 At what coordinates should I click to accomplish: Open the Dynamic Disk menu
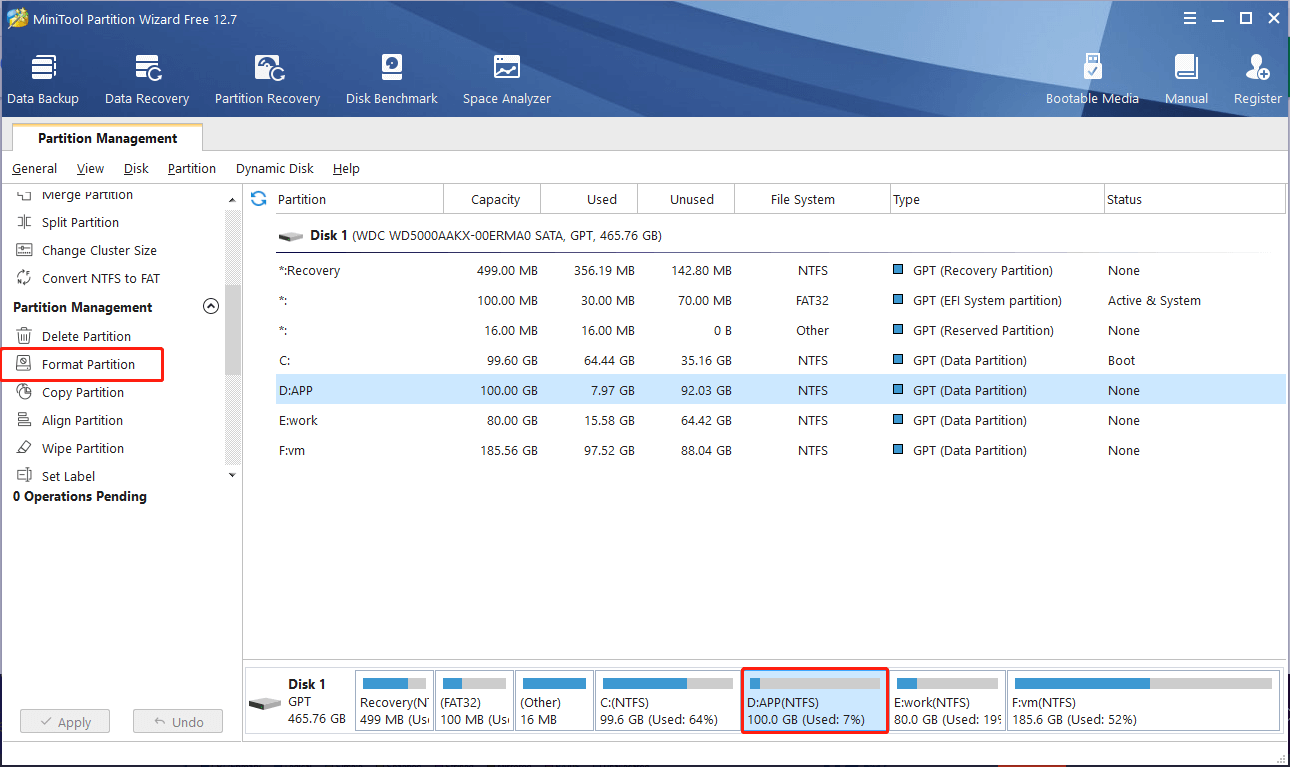(x=274, y=169)
